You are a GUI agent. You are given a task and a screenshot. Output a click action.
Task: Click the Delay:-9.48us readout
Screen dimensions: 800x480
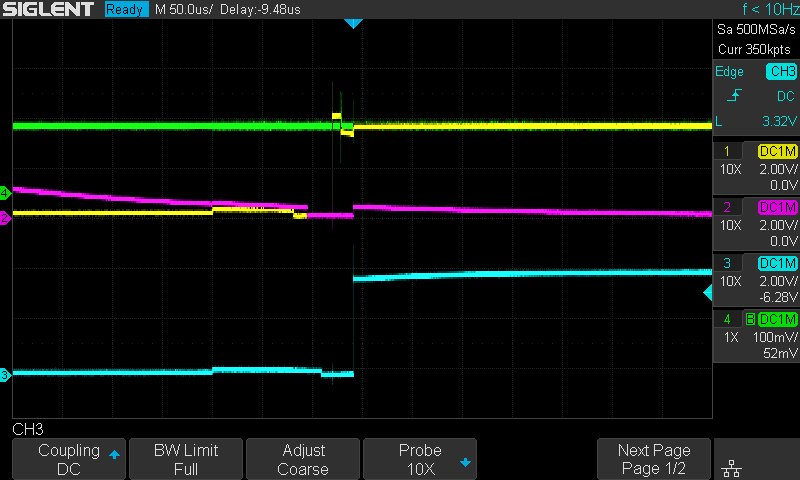tap(260, 9)
